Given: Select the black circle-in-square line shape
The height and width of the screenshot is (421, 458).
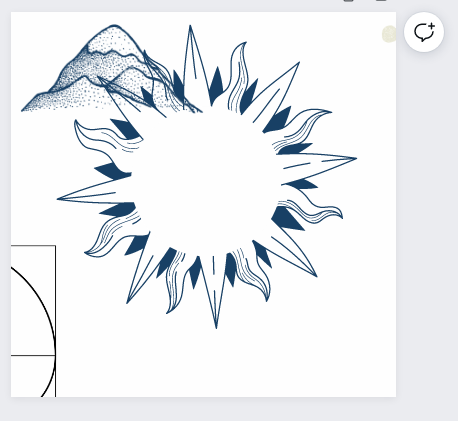Looking at the screenshot, I should pyautogui.click(x=33, y=321).
